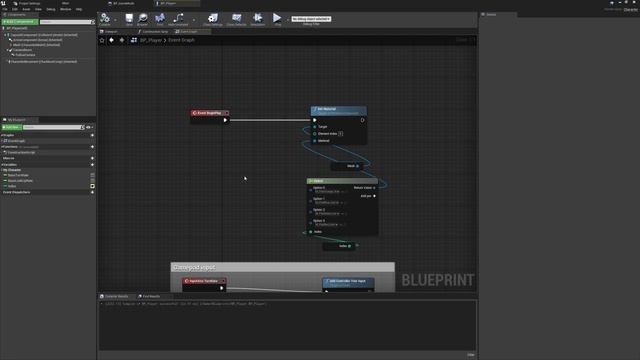The height and width of the screenshot is (360, 640).
Task: Click the Simulation toolbar icon
Action: click(x=258, y=19)
